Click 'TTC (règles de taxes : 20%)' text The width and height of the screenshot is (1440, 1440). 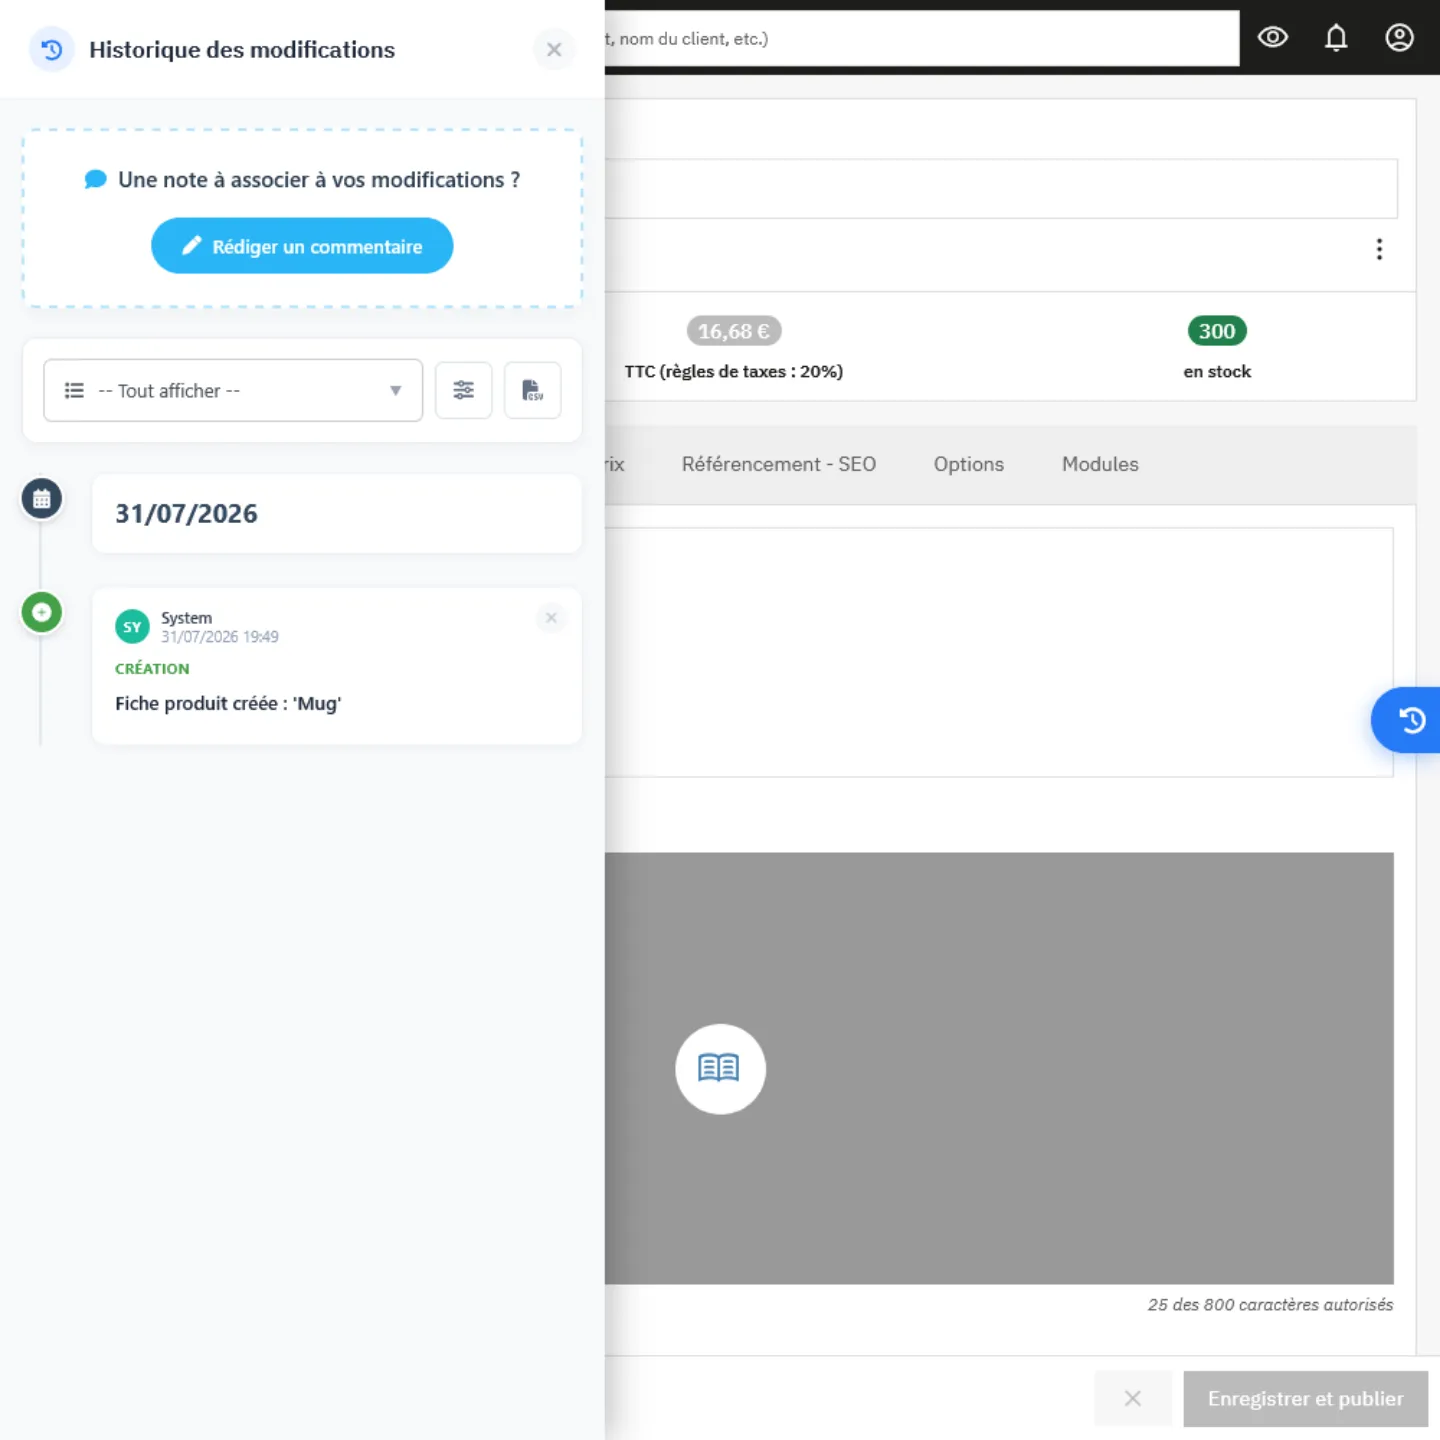pos(734,371)
